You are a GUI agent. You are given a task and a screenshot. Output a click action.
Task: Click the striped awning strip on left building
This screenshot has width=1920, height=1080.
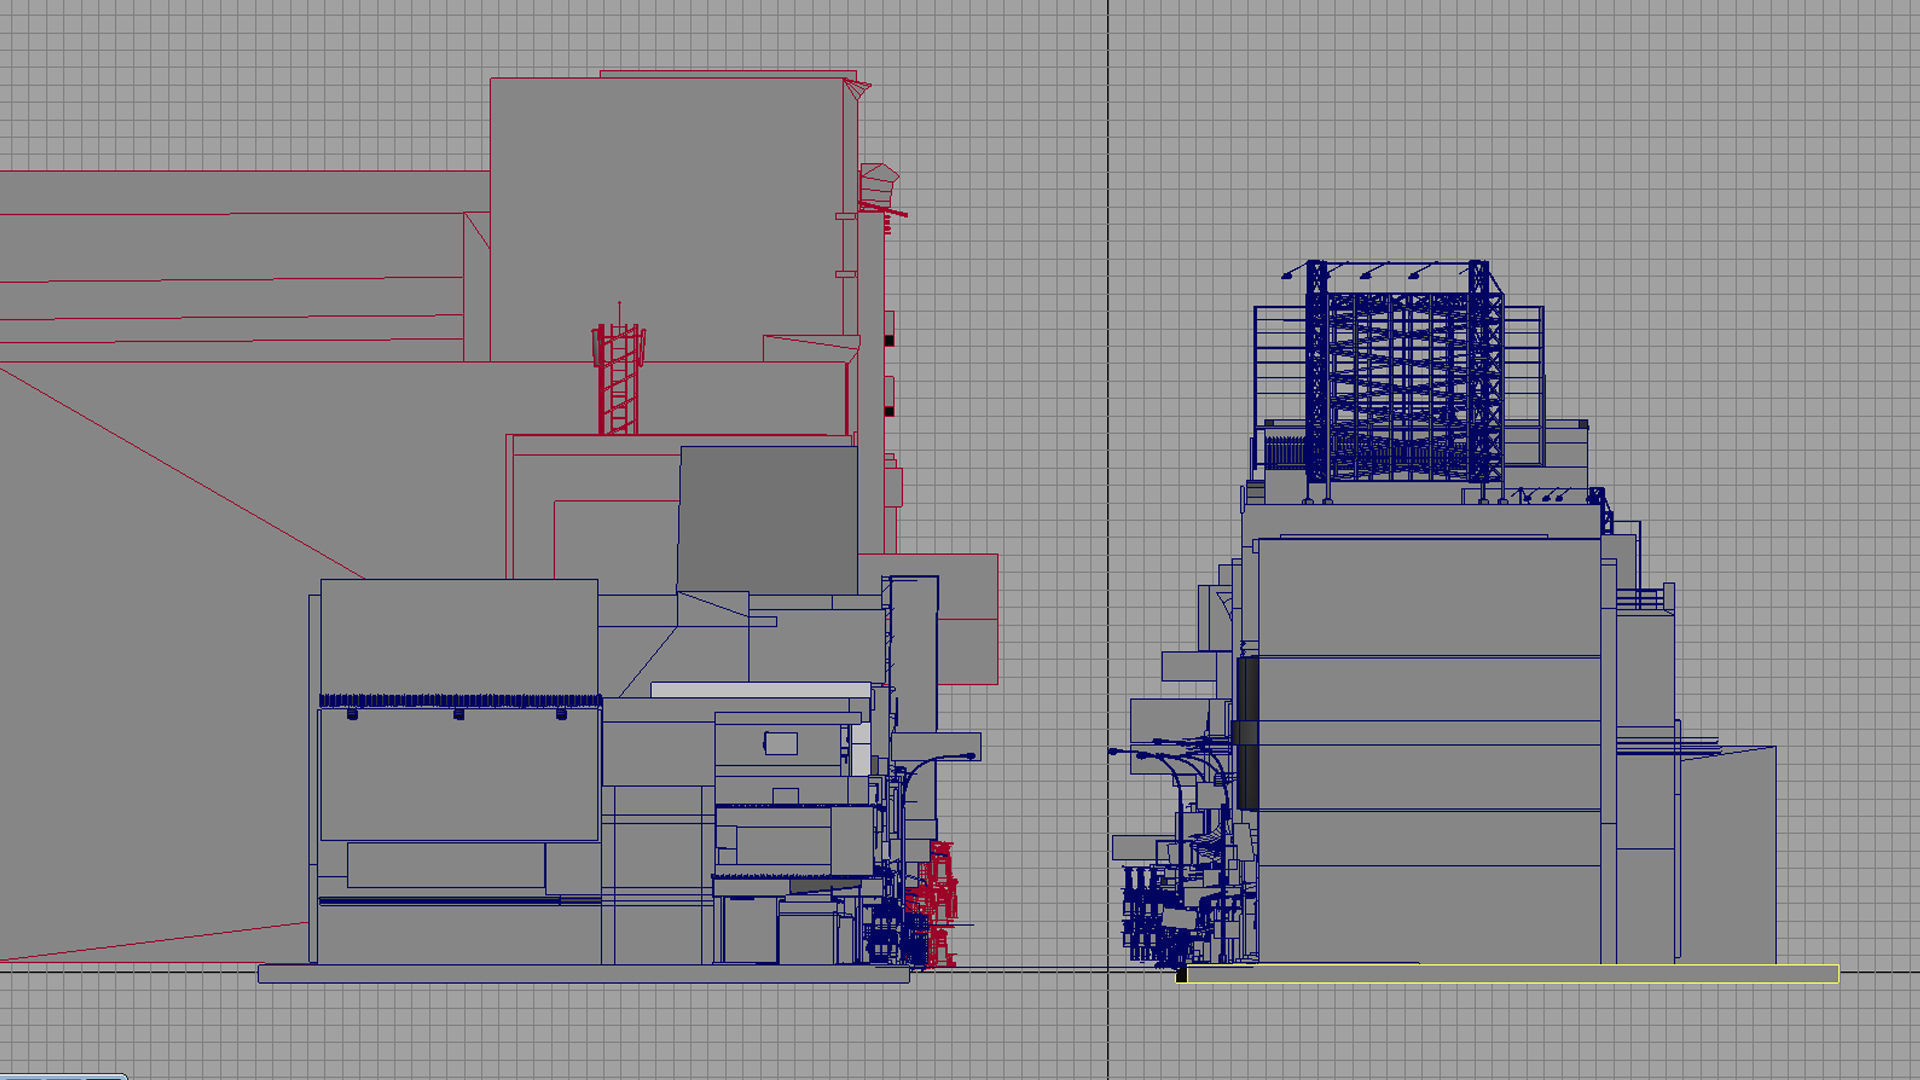[460, 700]
